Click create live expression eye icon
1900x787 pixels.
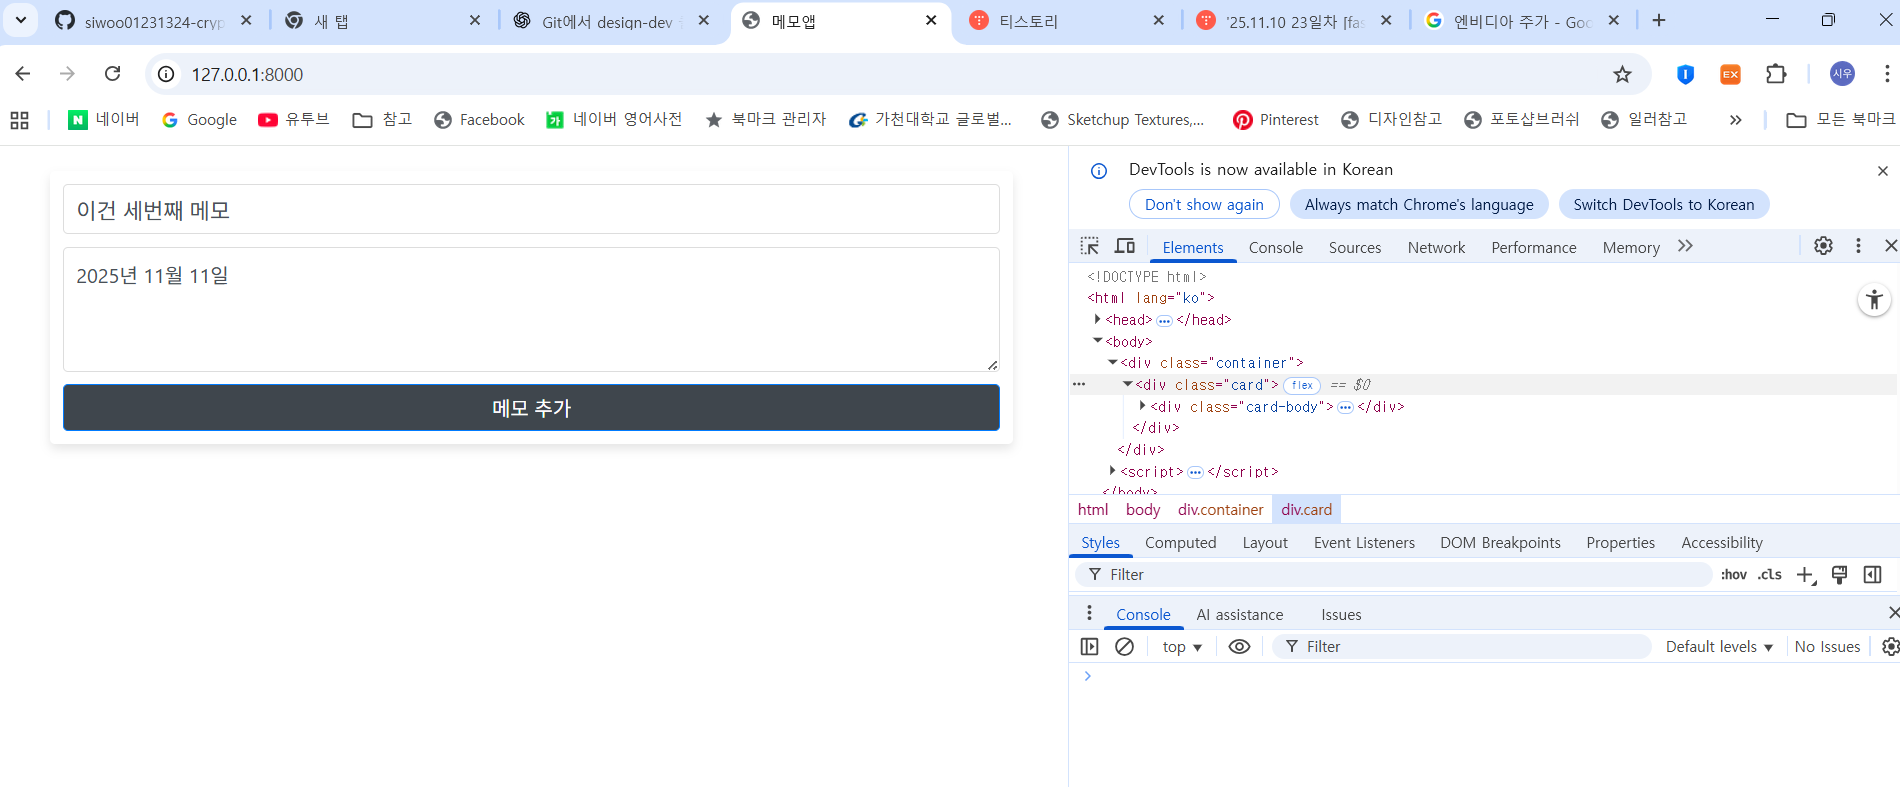pos(1239,647)
